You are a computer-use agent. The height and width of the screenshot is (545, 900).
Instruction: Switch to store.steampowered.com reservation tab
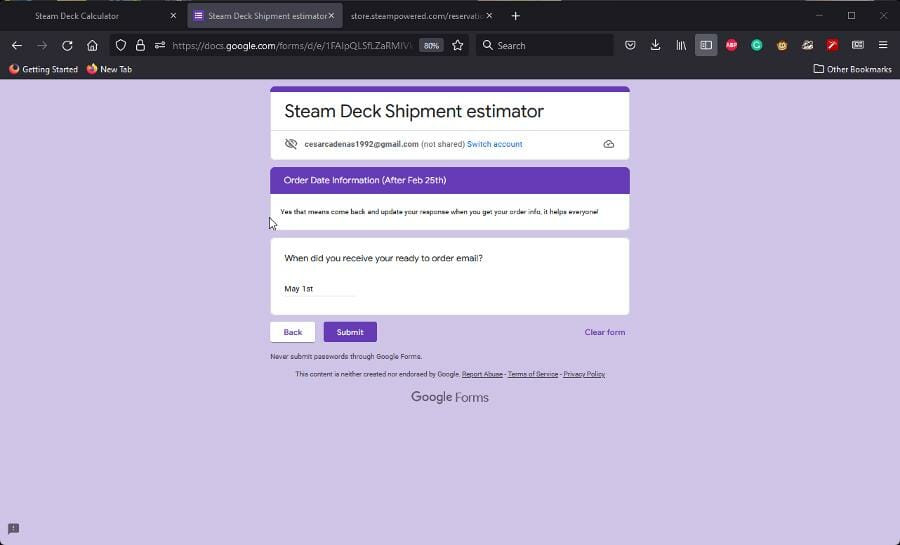[x=417, y=16]
